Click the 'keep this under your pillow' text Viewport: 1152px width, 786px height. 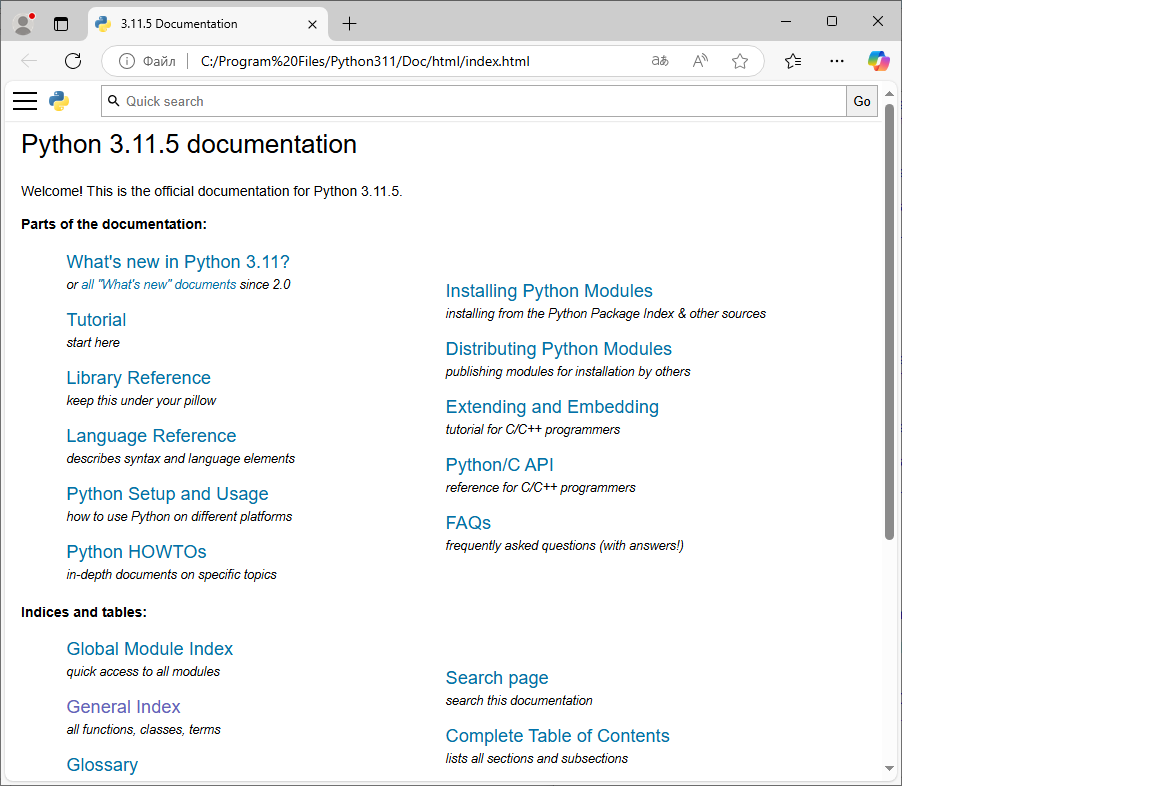click(x=141, y=401)
